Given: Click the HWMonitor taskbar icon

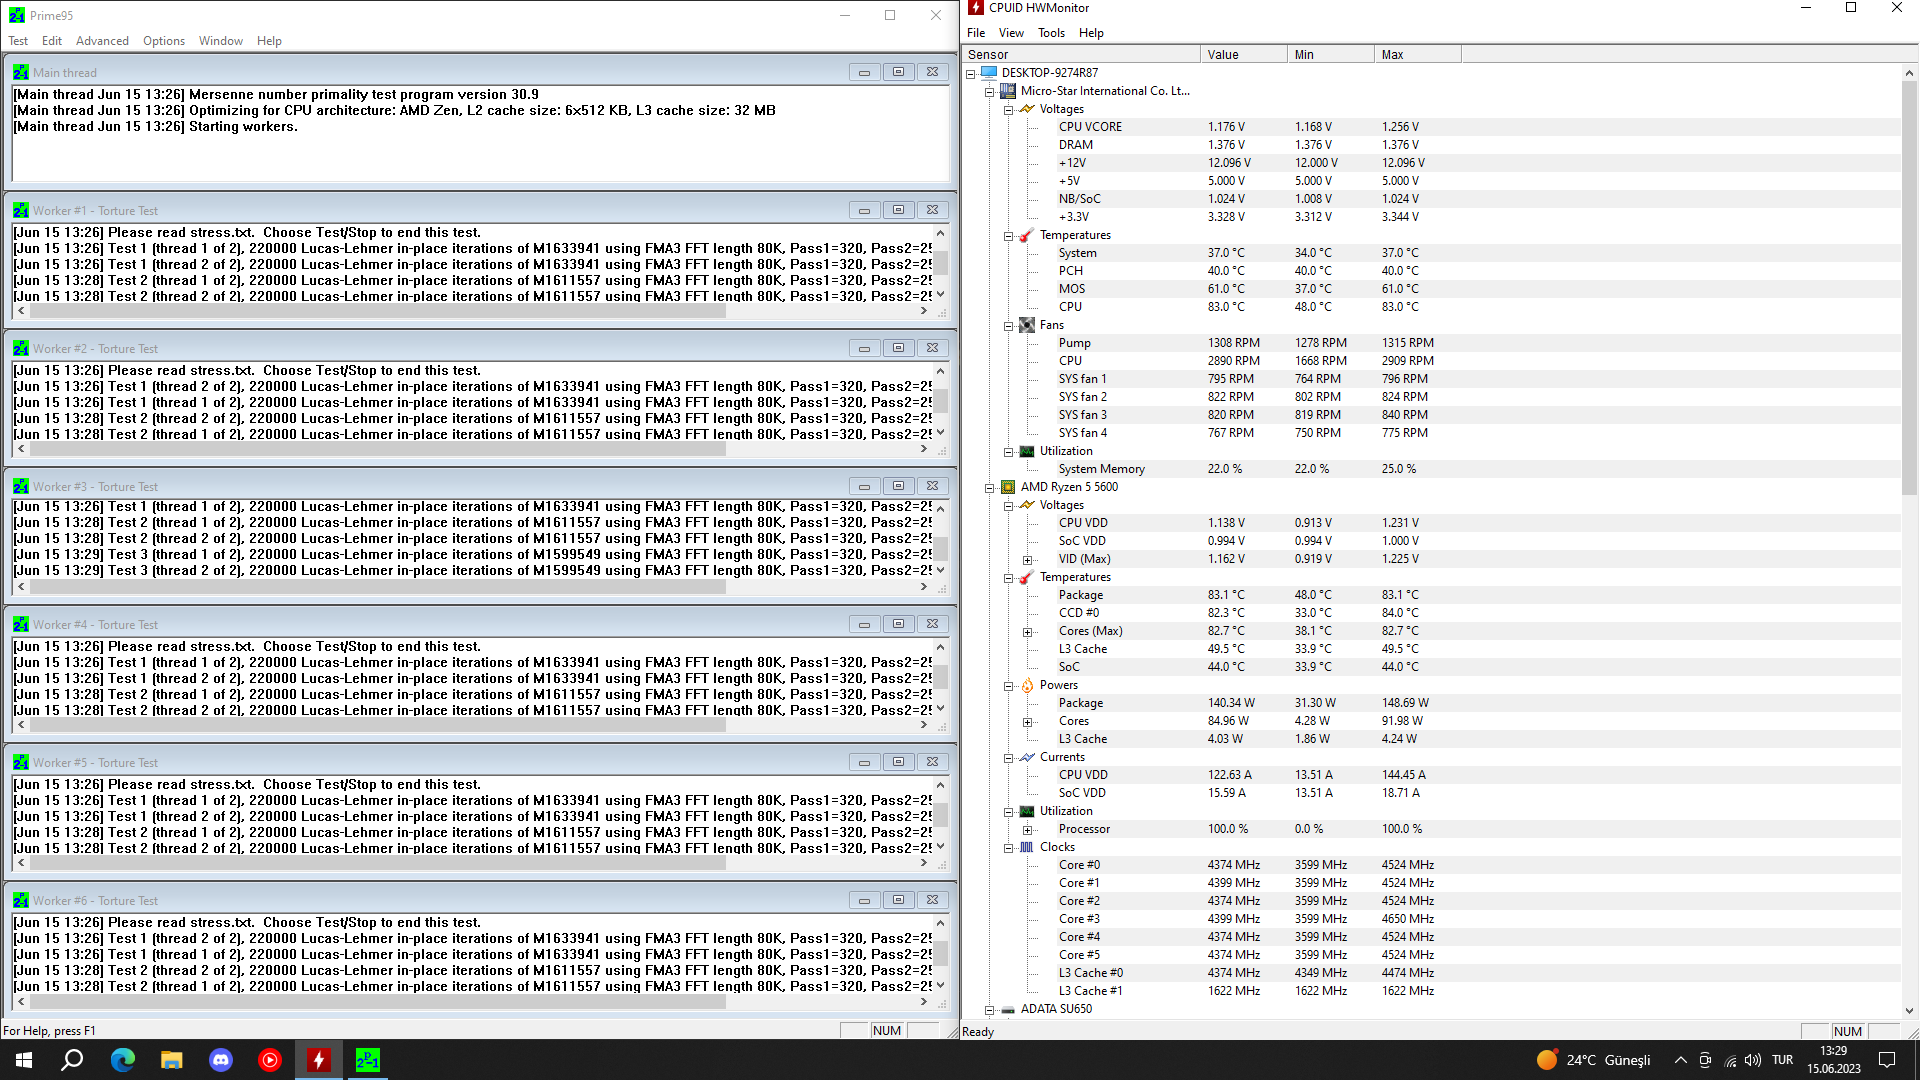Looking at the screenshot, I should coord(319,1060).
